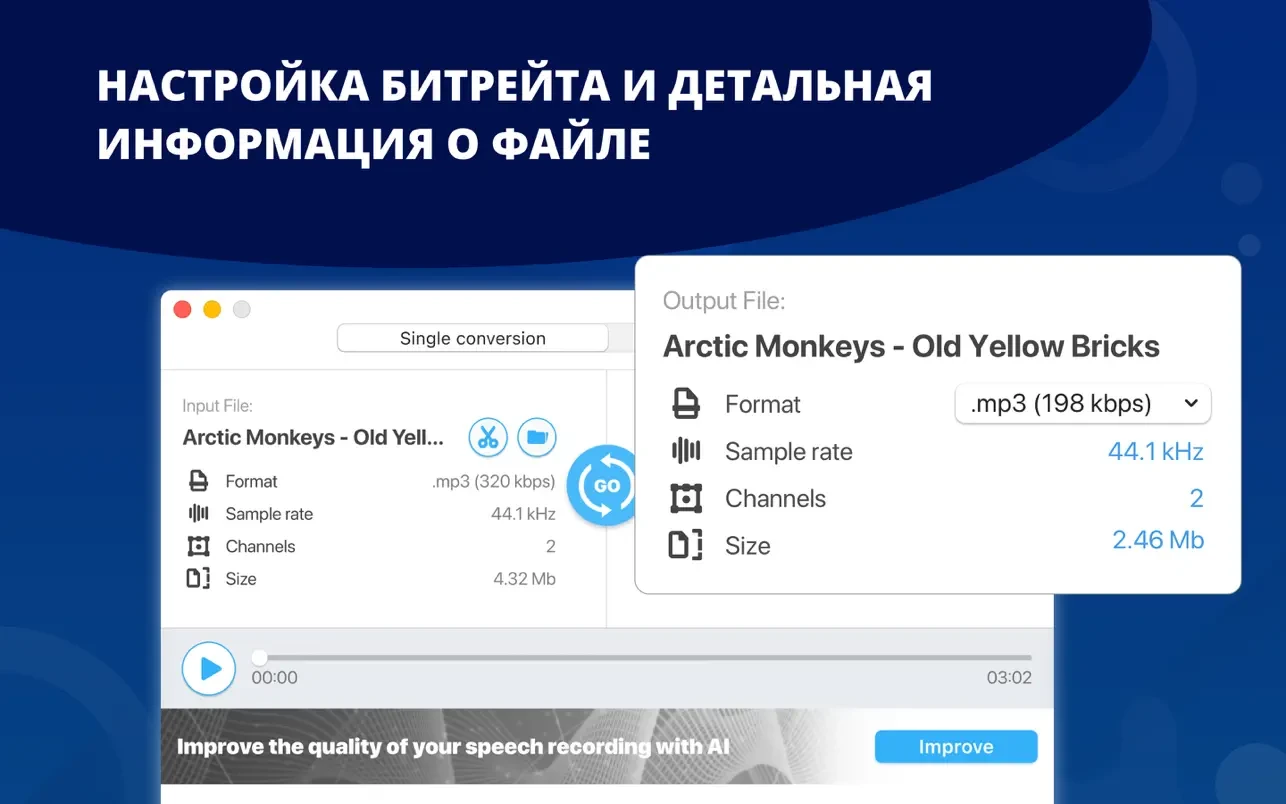Click the output Channels icon
Image resolution: width=1286 pixels, height=804 pixels.
click(x=685, y=498)
